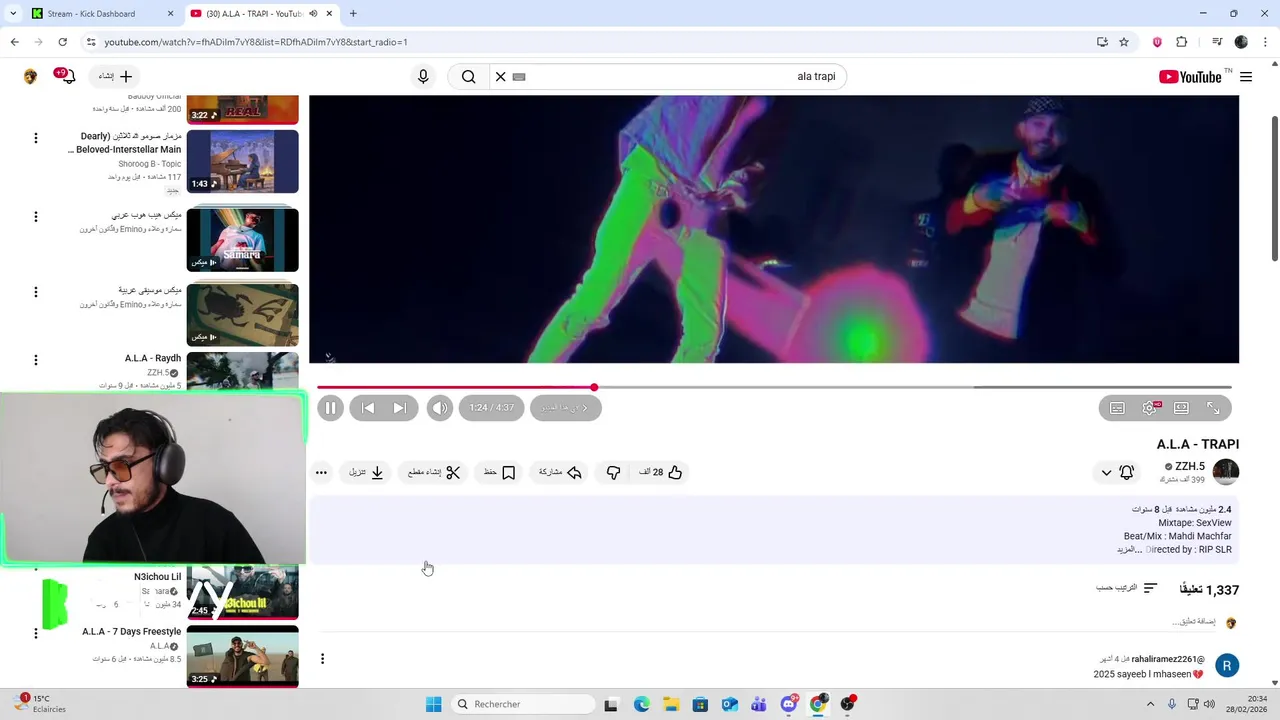Create a clip with scissors icon
Viewport: 1280px width, 720px height.
[x=434, y=472]
